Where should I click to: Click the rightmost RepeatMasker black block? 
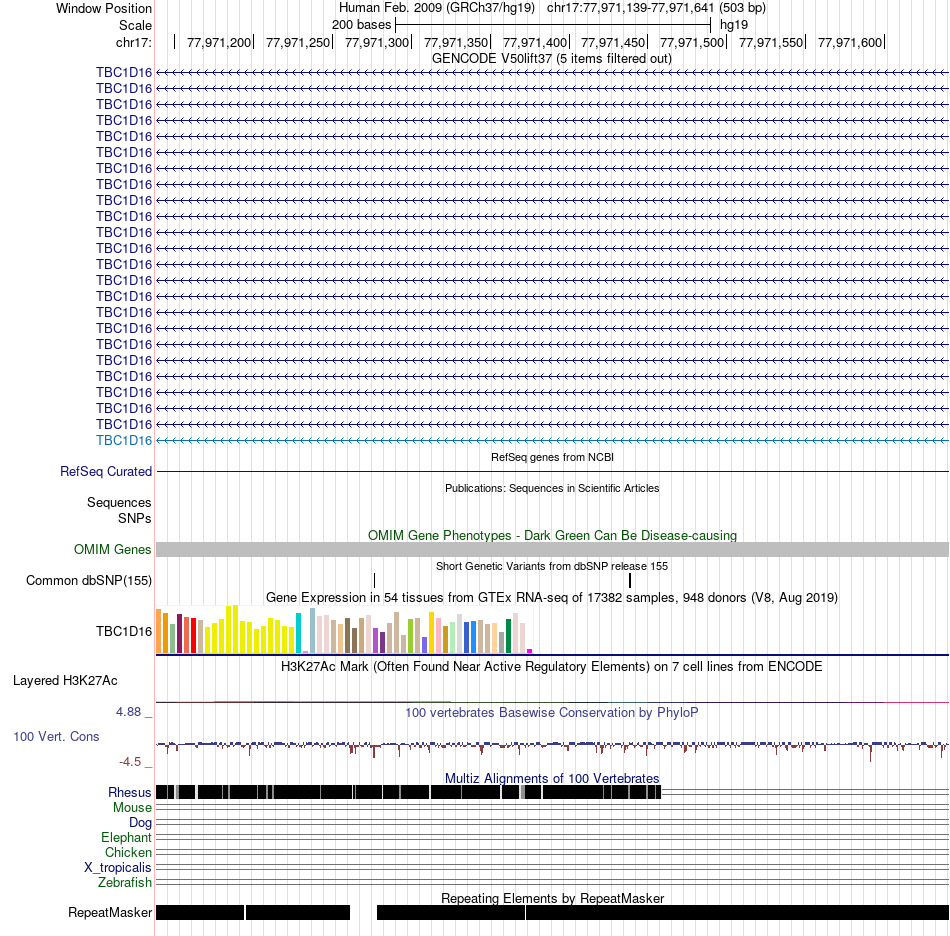tap(737, 912)
